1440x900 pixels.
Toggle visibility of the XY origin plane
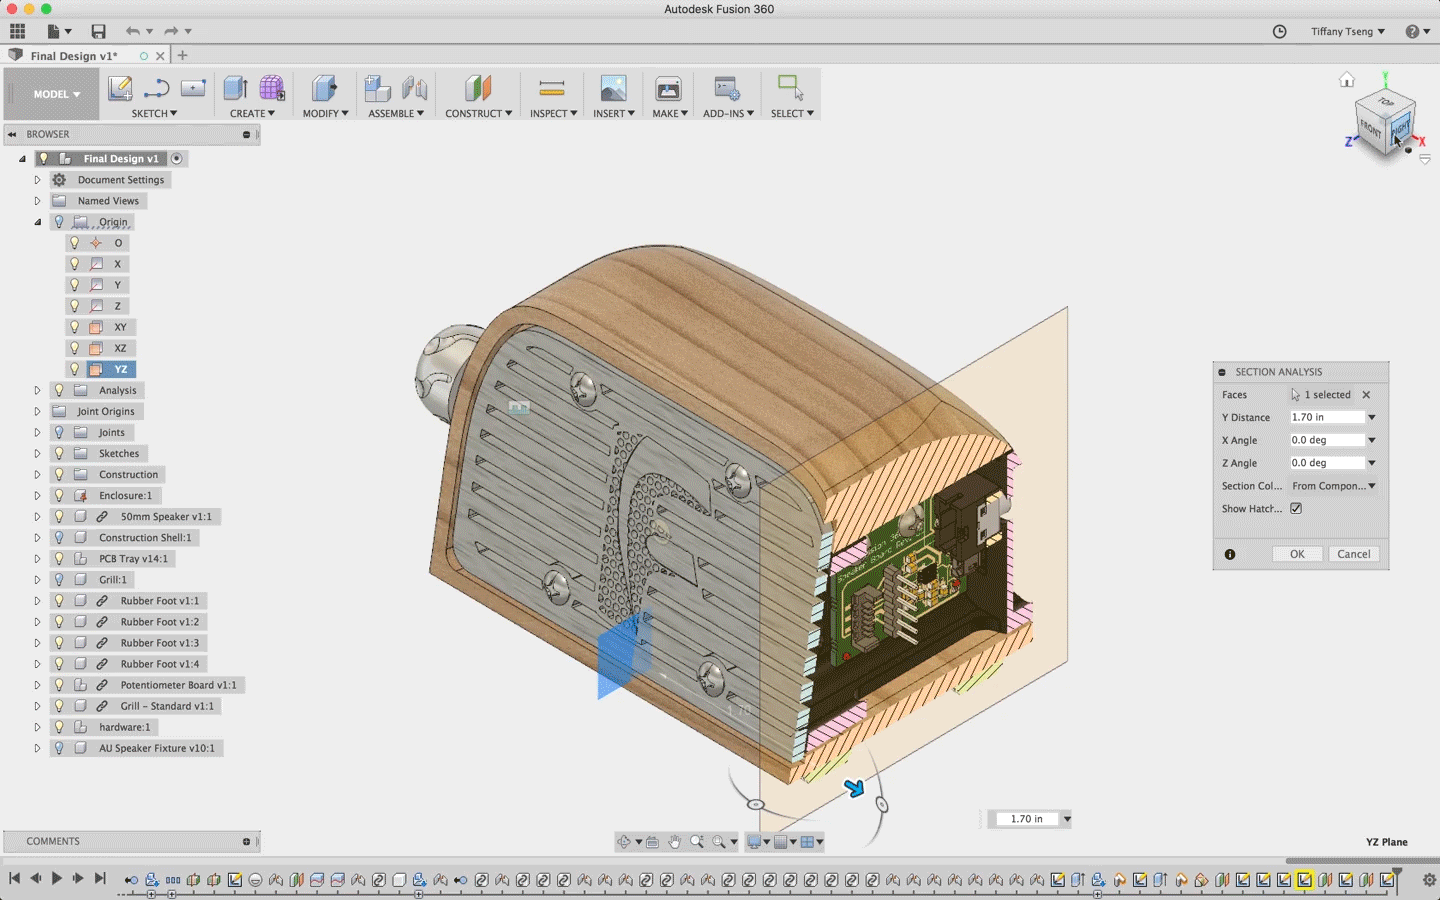[x=74, y=327]
